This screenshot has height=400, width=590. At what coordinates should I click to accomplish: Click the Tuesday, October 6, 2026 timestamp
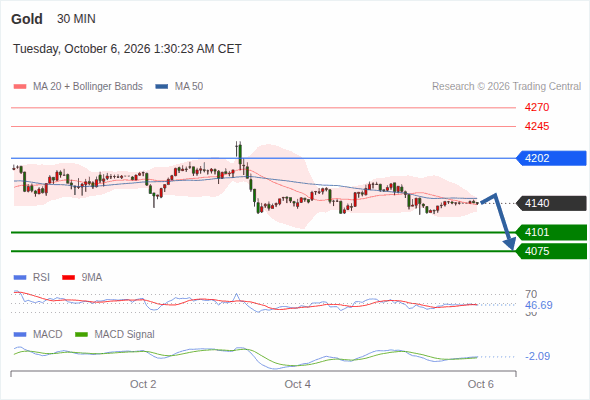coord(127,49)
